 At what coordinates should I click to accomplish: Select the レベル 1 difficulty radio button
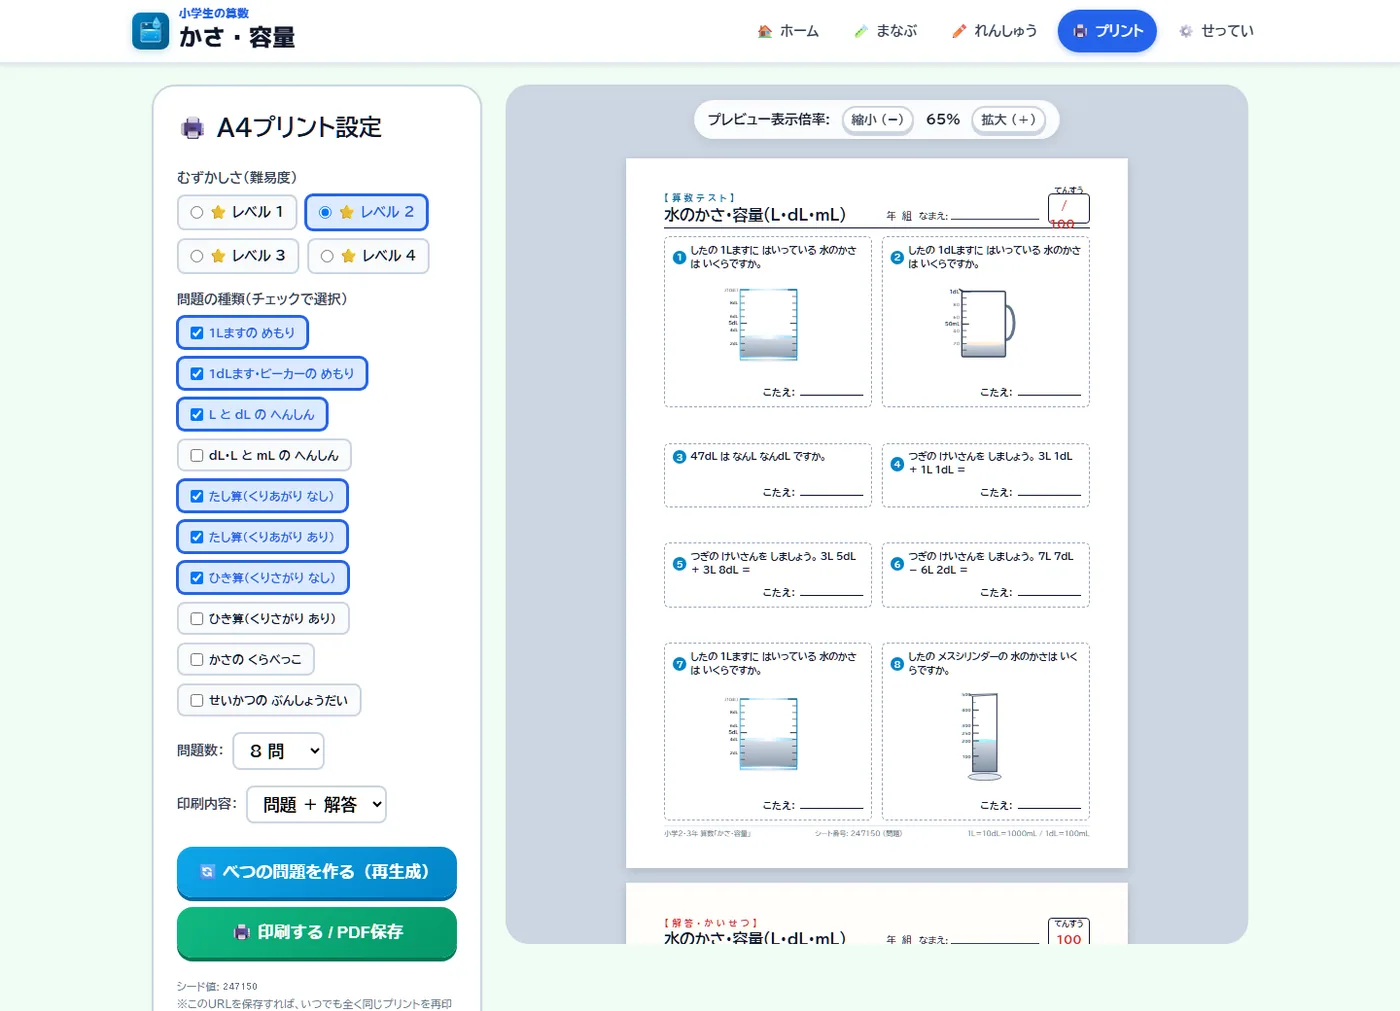click(197, 212)
